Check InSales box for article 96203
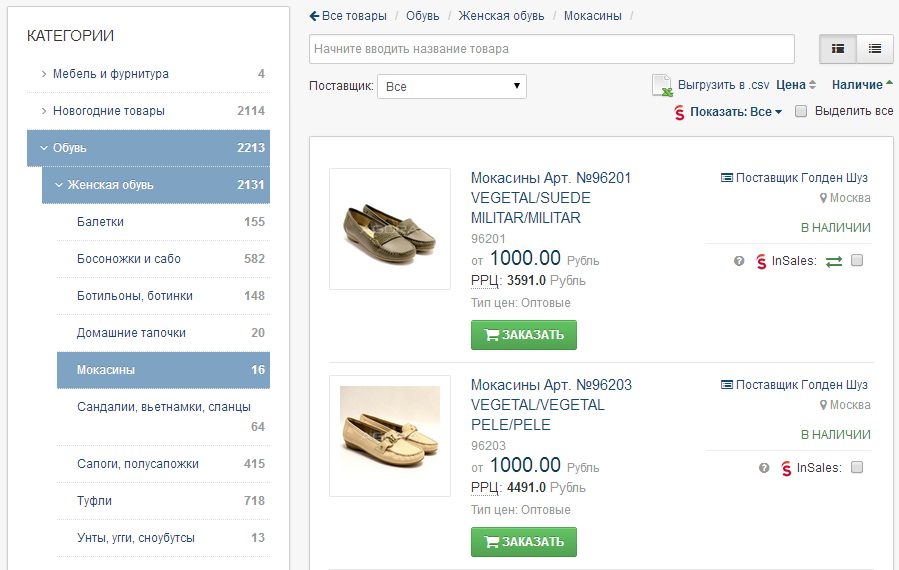 857,468
